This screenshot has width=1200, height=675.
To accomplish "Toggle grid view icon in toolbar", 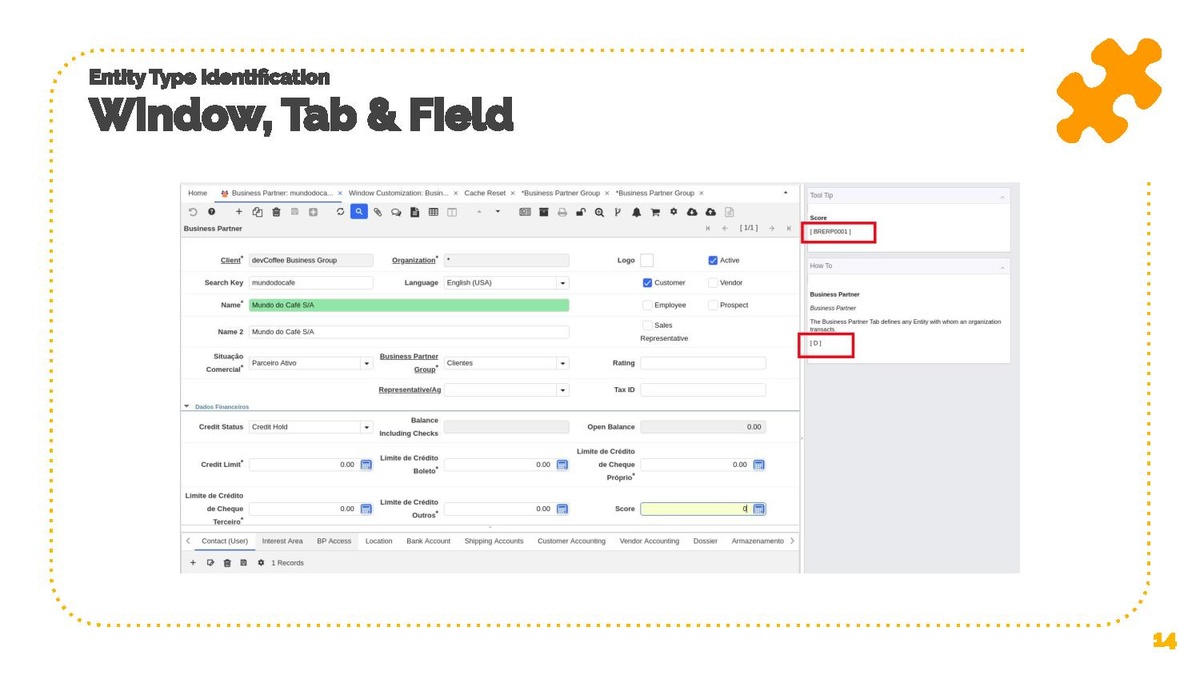I will [x=433, y=212].
